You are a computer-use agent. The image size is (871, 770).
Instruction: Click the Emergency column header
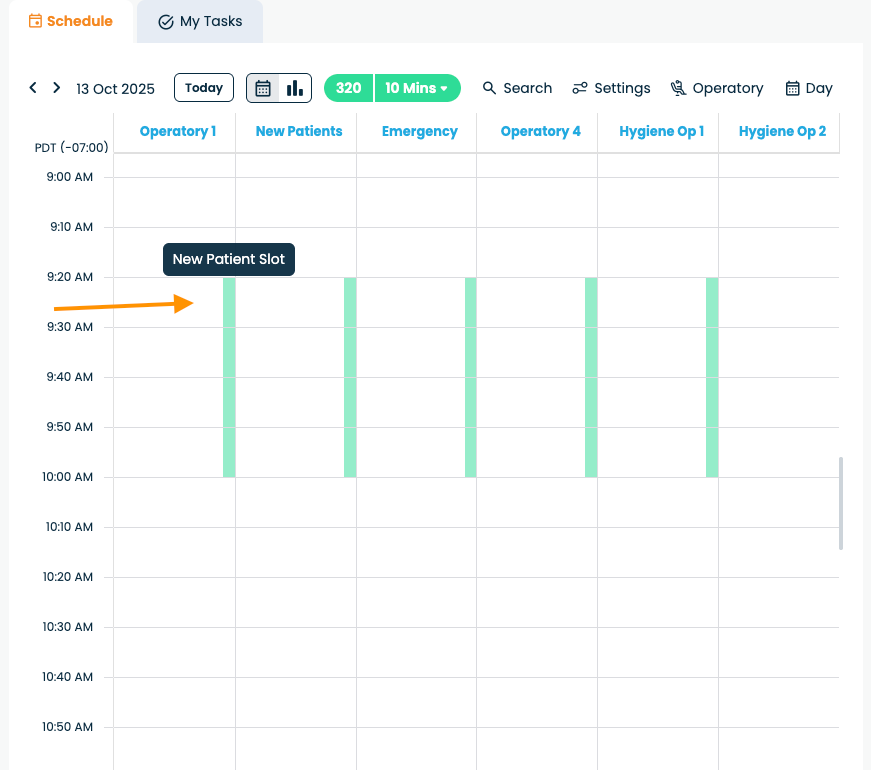point(420,131)
